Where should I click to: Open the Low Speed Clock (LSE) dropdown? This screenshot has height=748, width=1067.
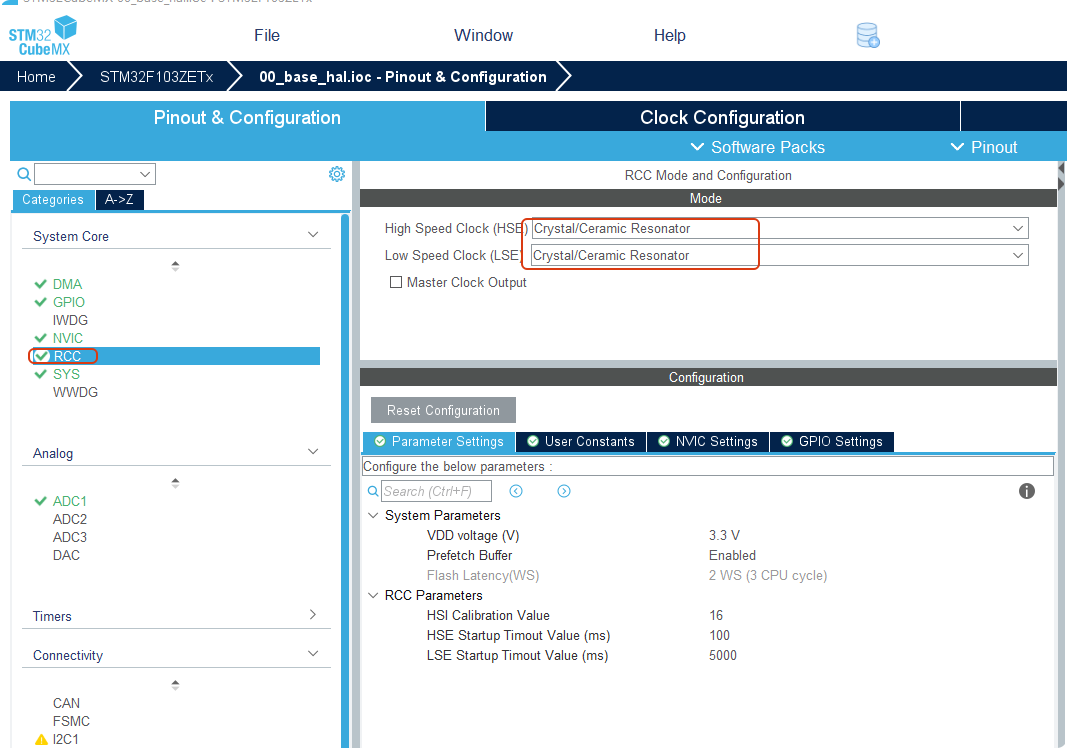point(779,255)
